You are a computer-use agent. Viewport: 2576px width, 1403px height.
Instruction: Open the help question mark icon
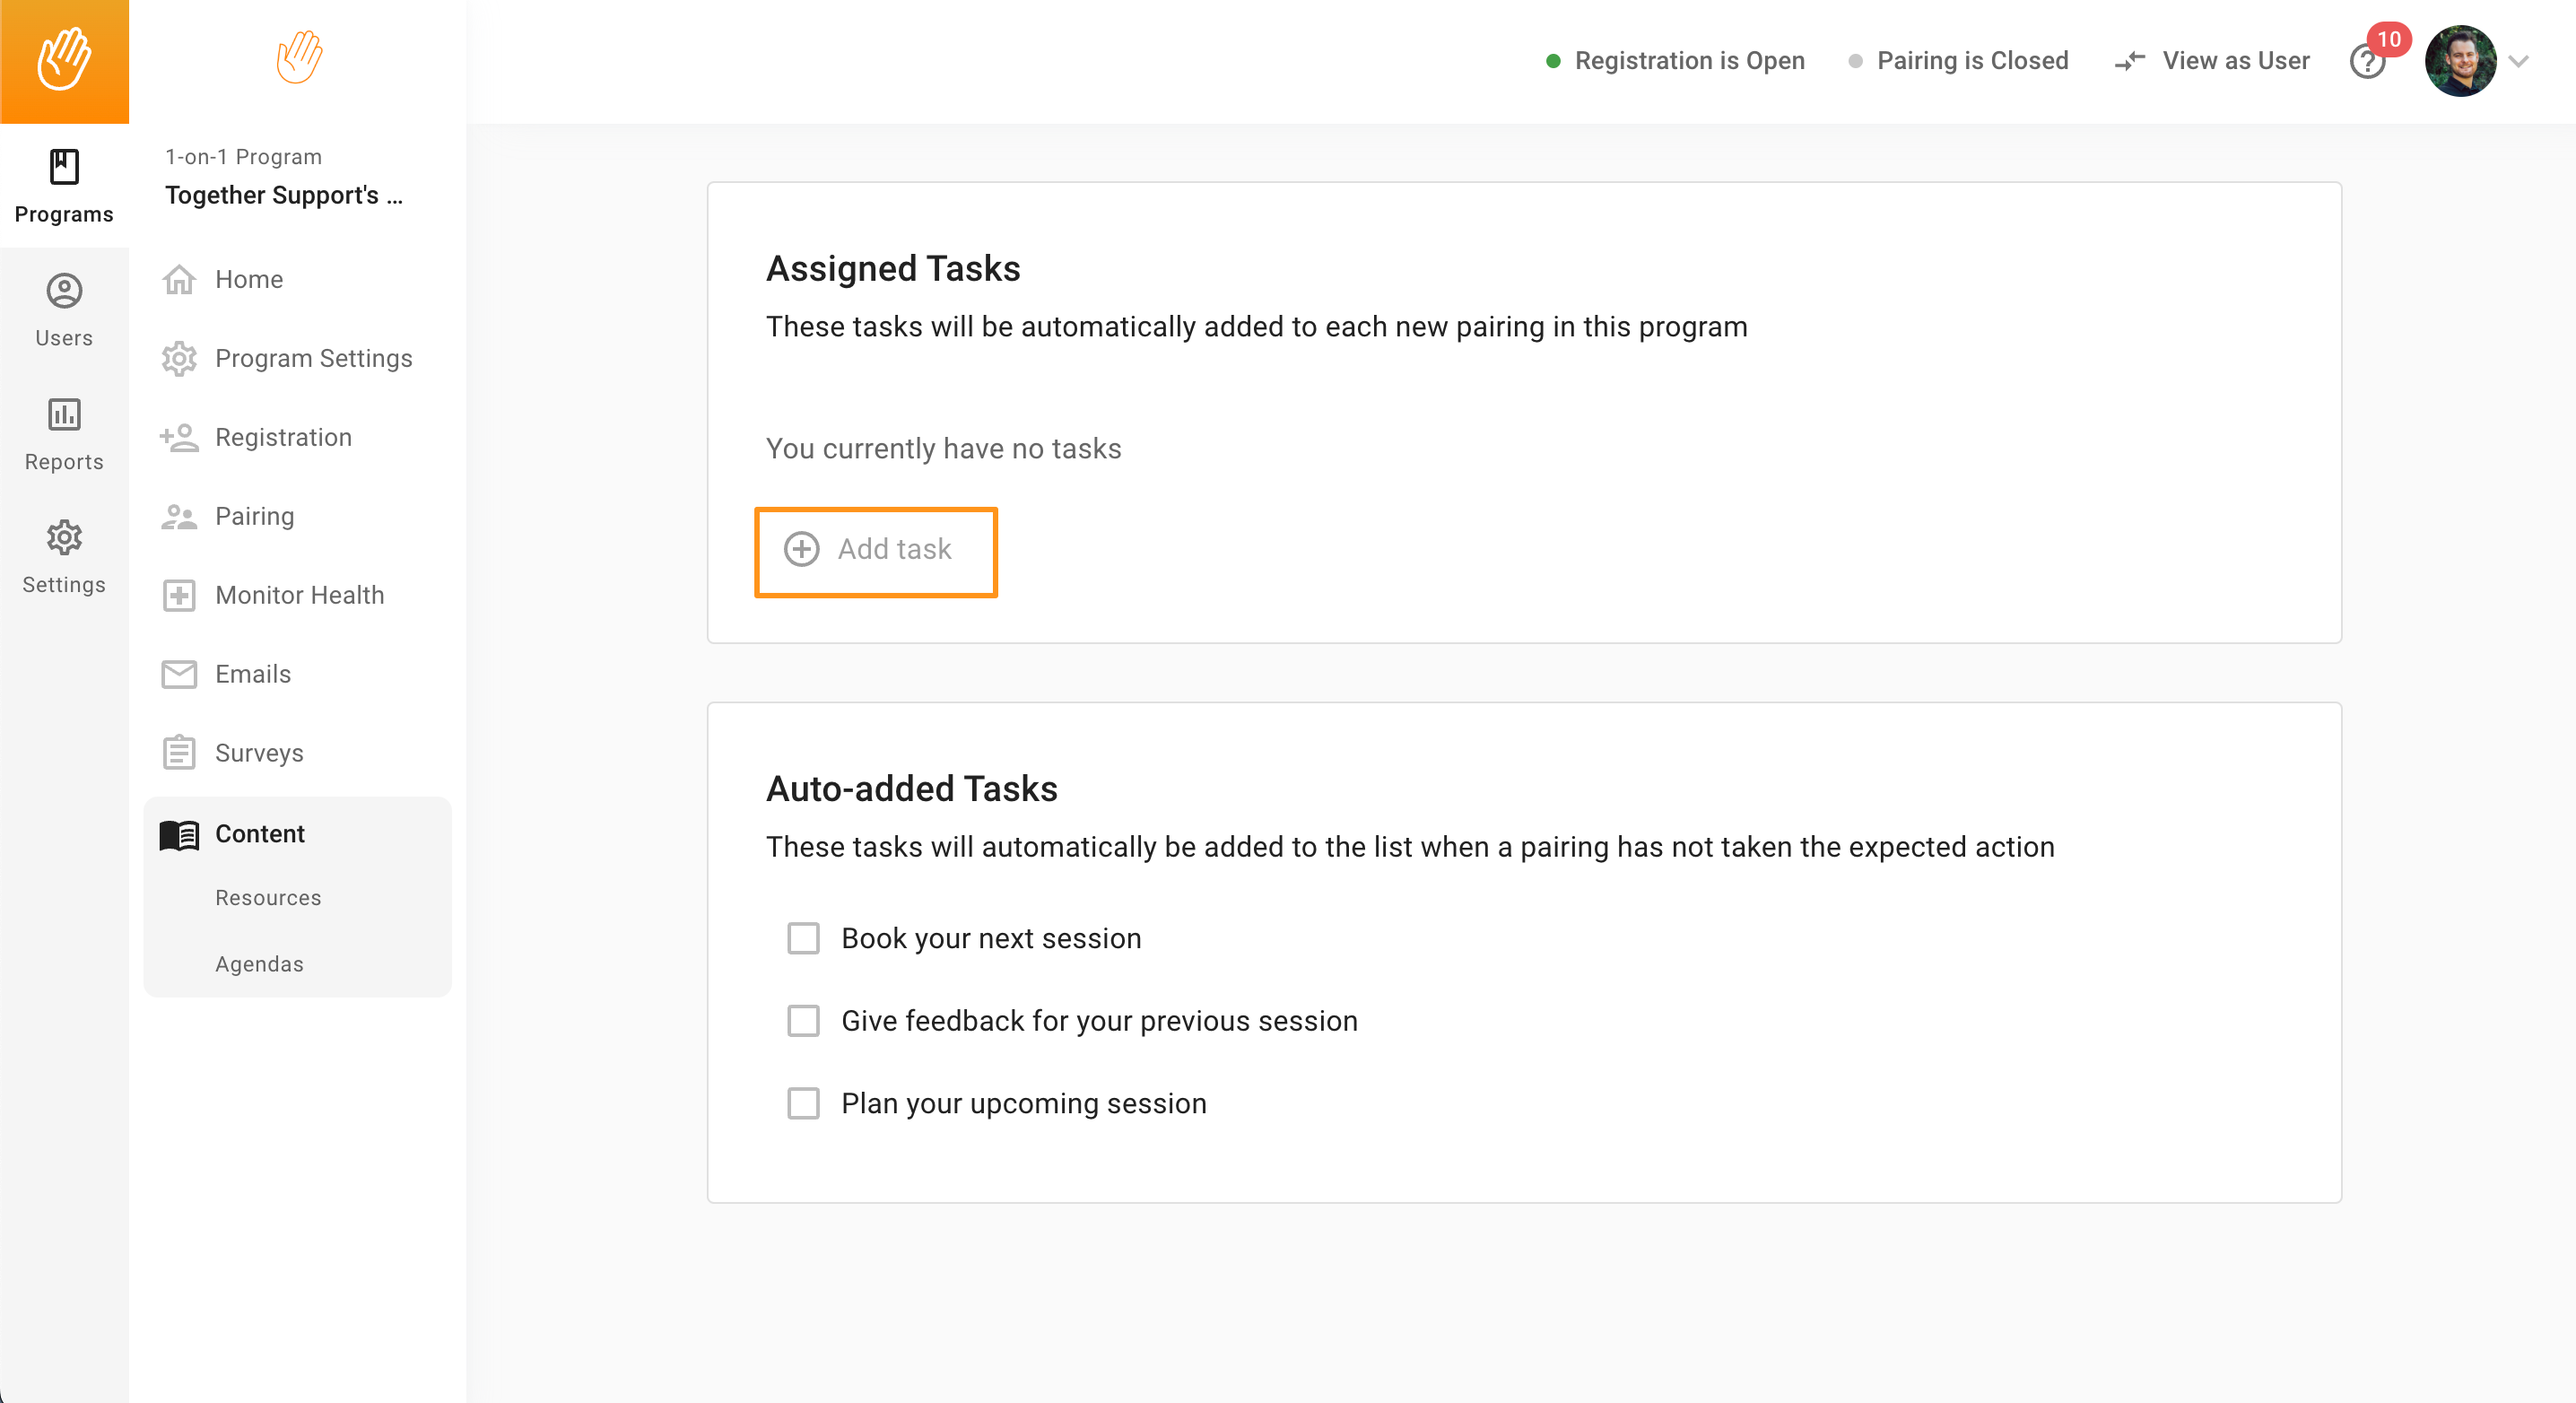pos(2365,63)
